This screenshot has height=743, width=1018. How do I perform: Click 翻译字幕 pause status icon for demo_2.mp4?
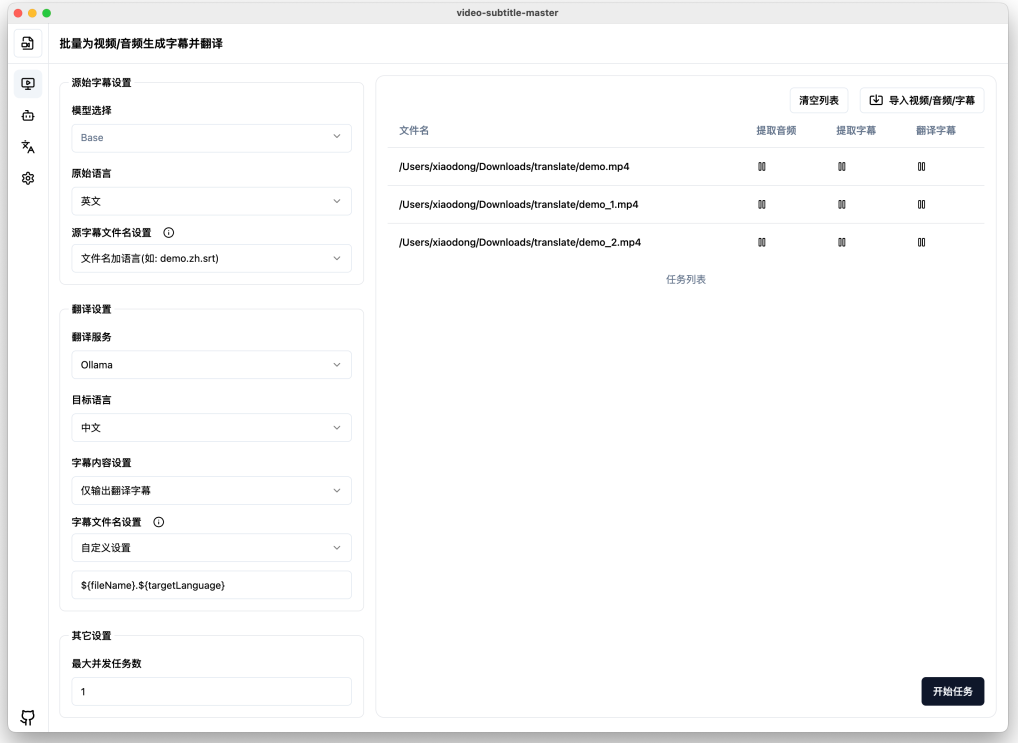921,242
